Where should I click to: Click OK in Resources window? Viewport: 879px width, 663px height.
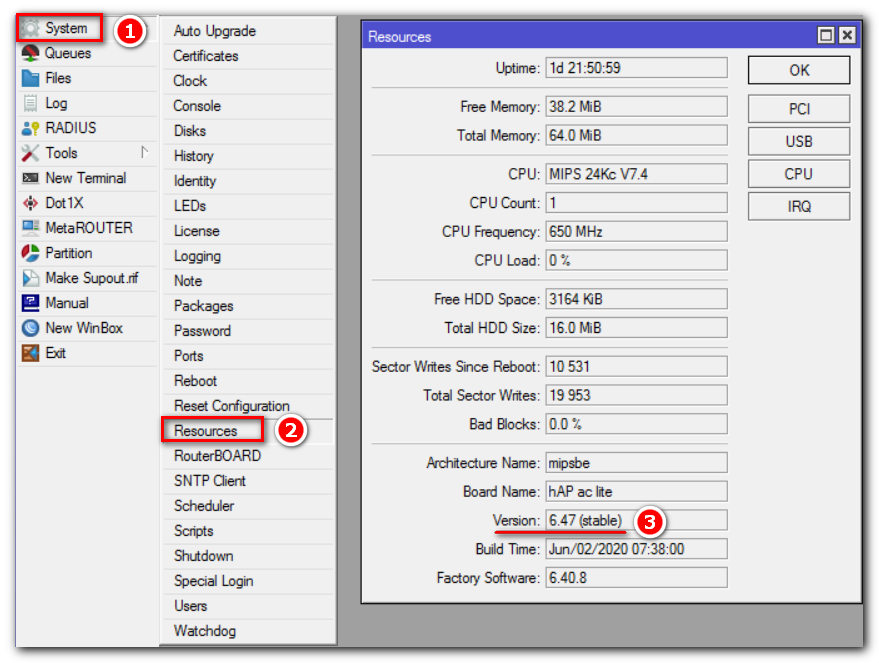799,70
